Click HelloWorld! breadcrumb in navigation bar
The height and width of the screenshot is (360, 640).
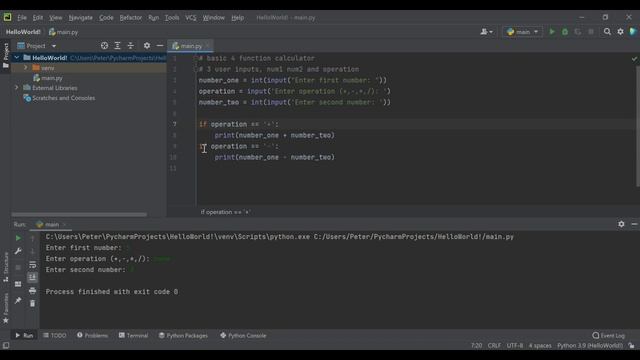pyautogui.click(x=23, y=32)
